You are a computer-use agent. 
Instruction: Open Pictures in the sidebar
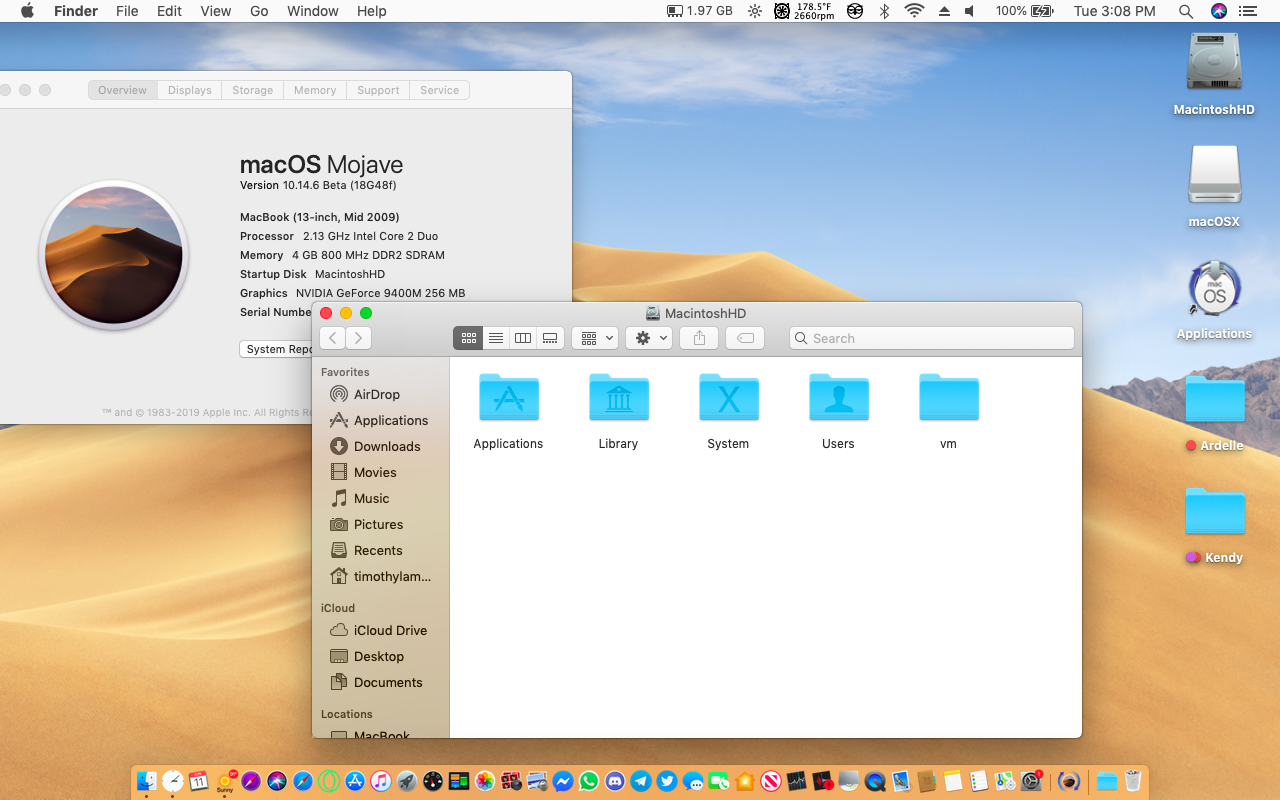coord(380,524)
